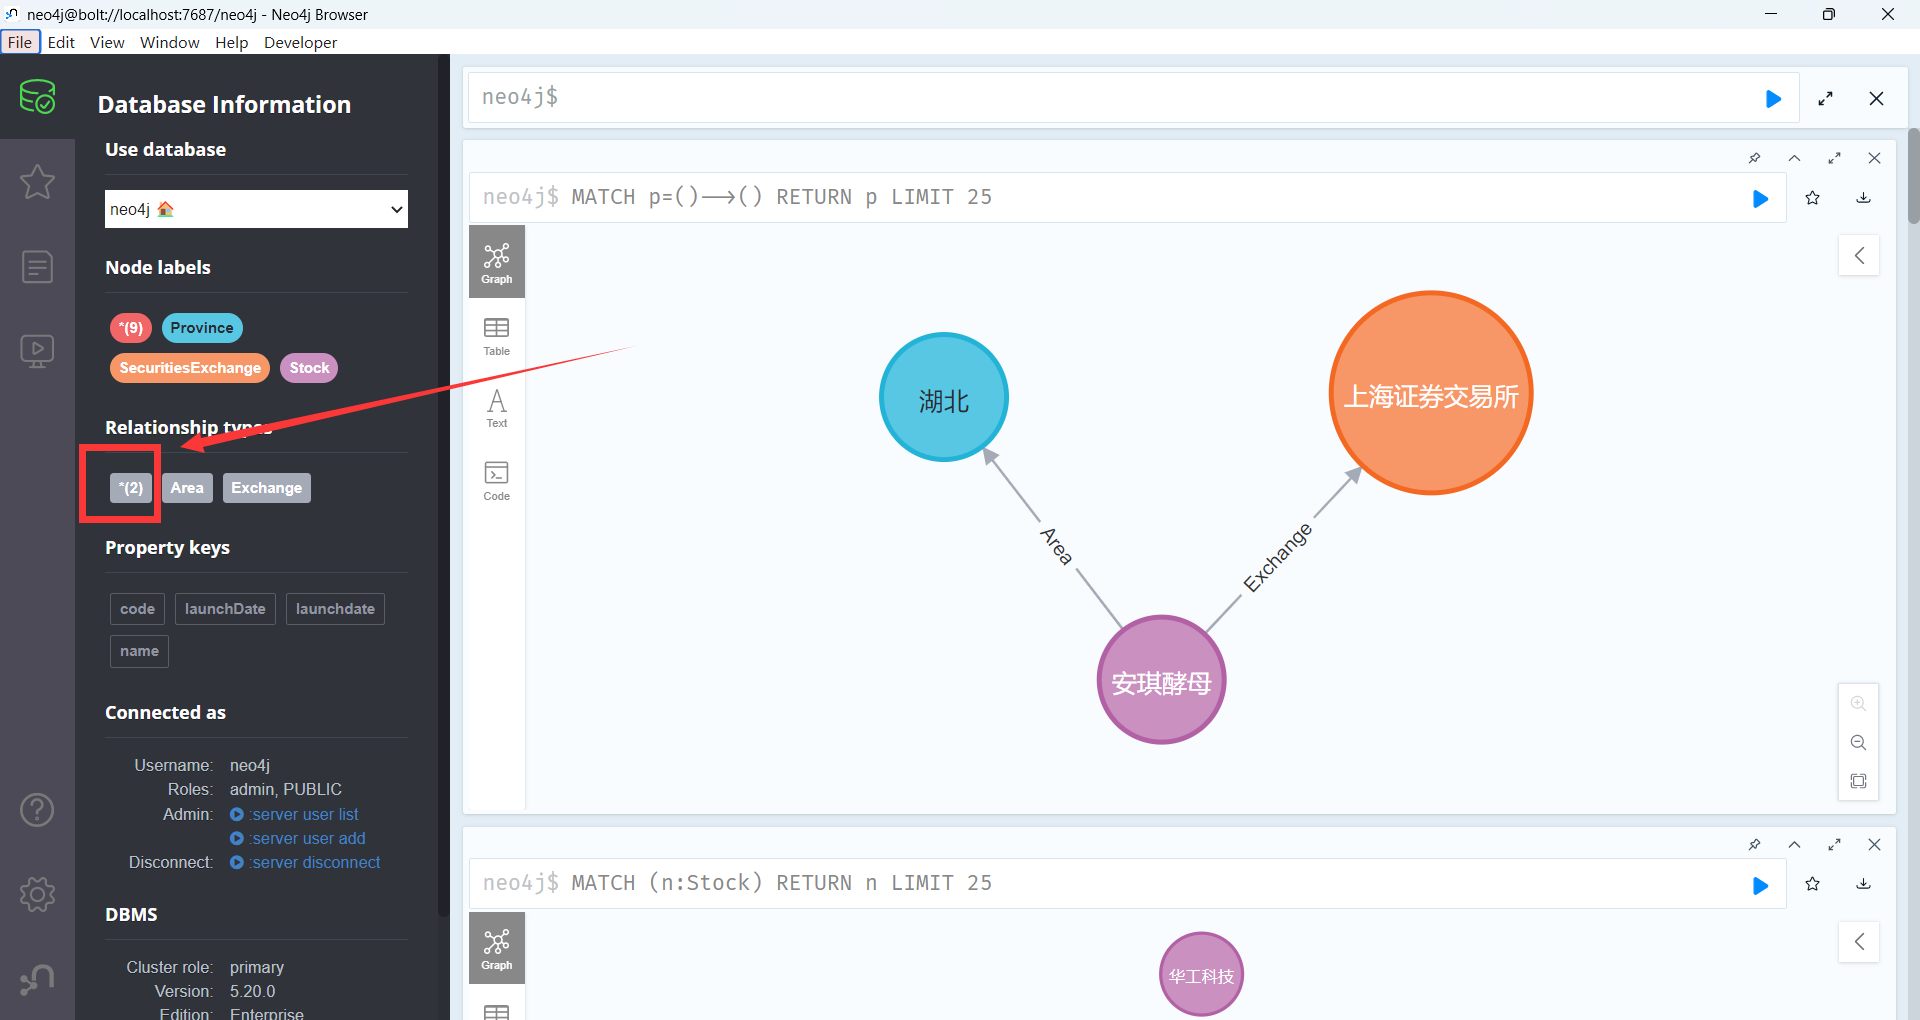Save the MATCH p query as favorite

(1812, 198)
